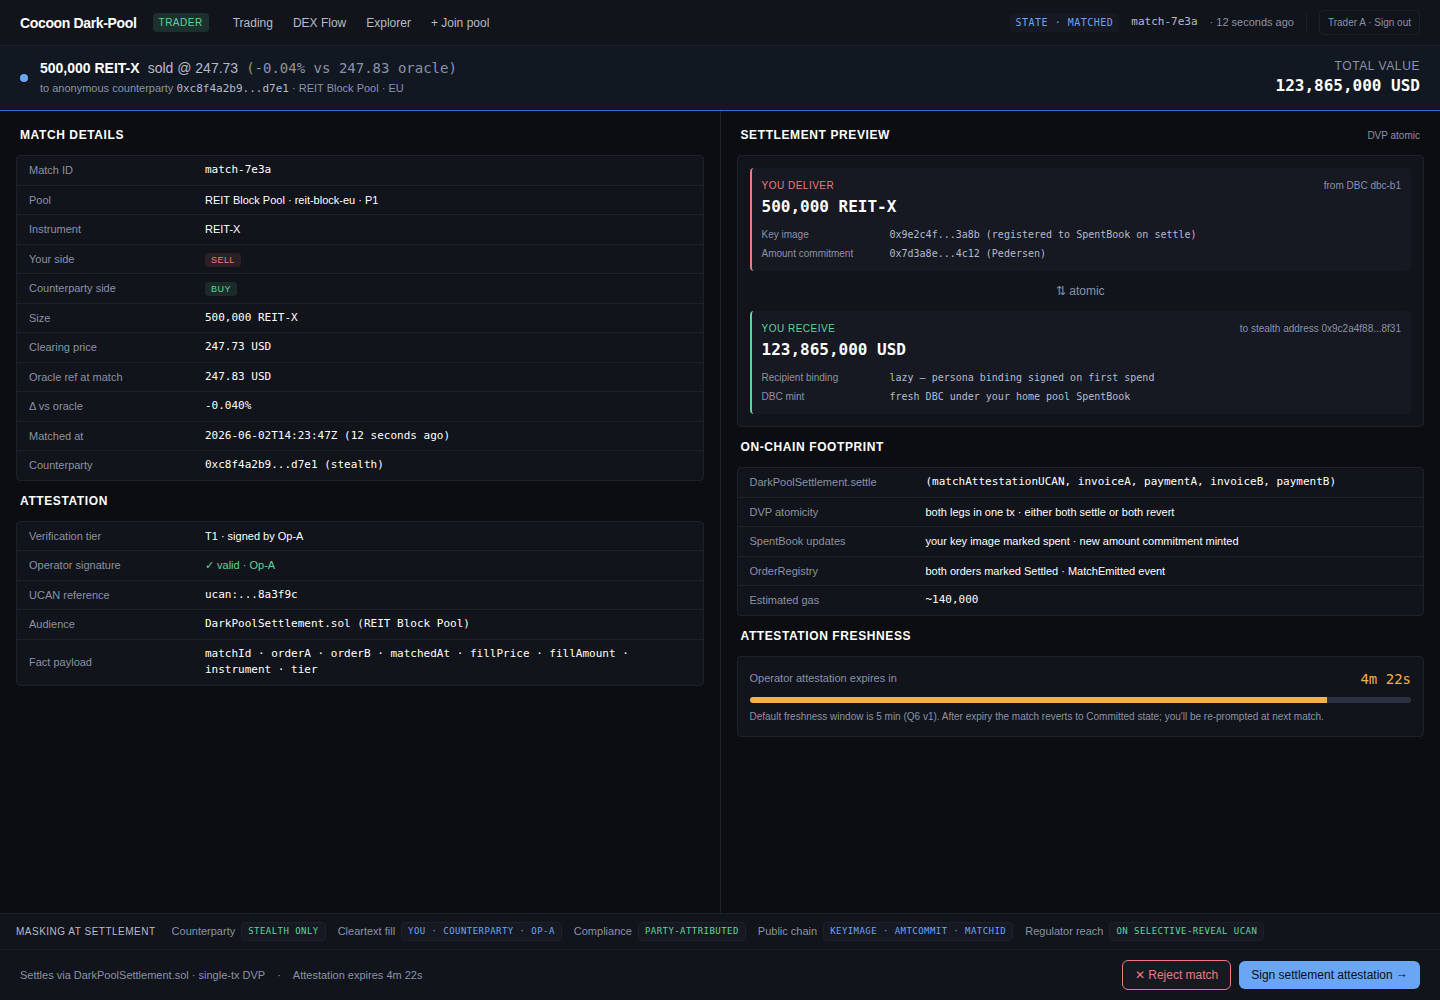Click the BUY counterparty side badge
This screenshot has height=1000, width=1440.
tap(221, 289)
